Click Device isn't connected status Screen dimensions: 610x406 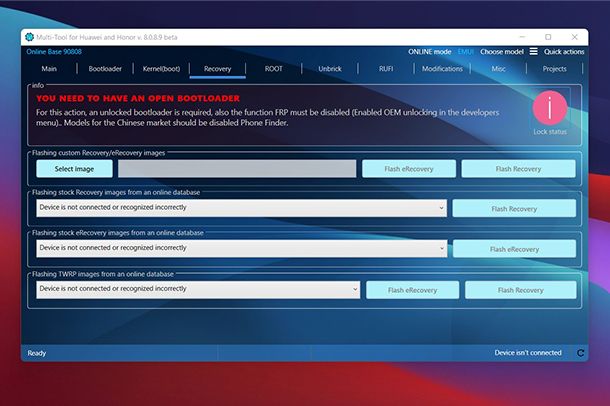click(x=528, y=353)
